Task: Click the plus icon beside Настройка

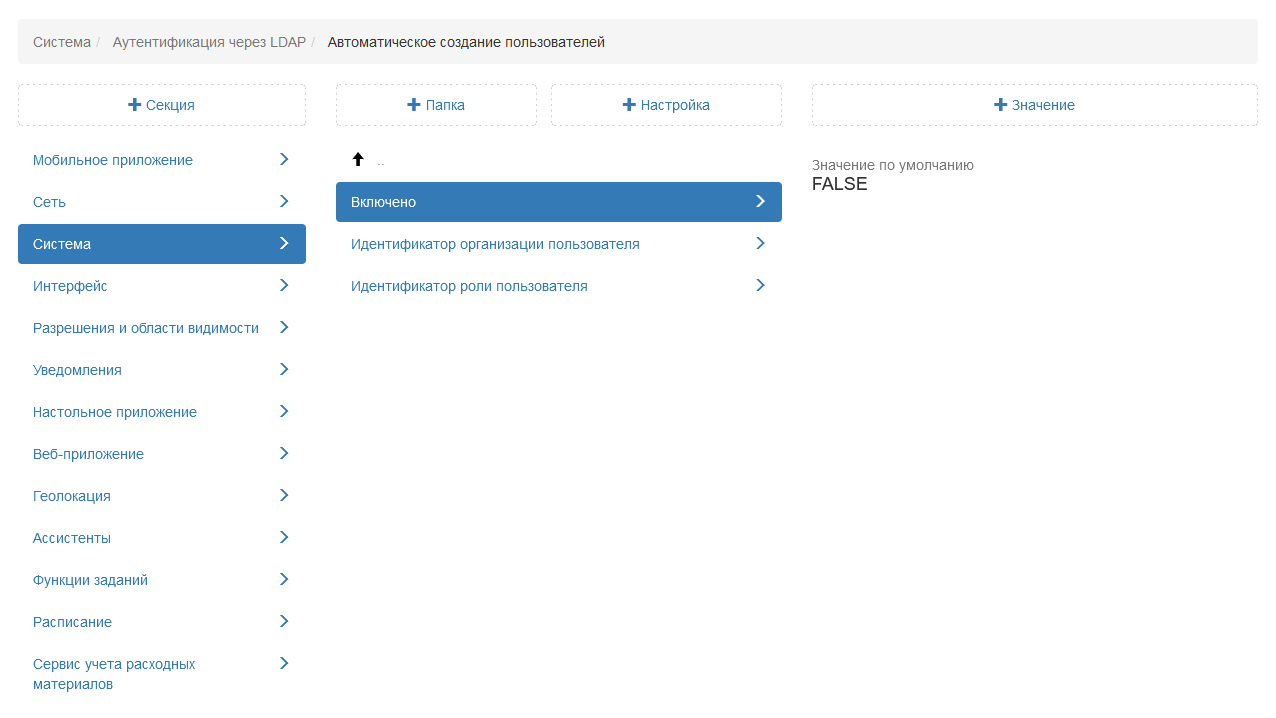Action: coord(629,105)
